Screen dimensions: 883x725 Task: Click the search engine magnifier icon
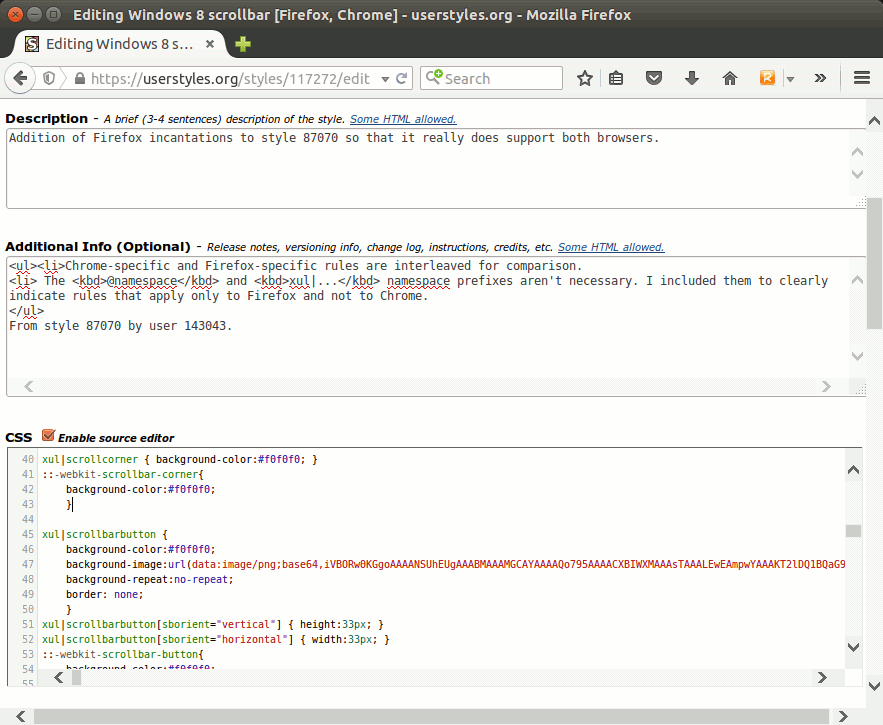click(434, 77)
